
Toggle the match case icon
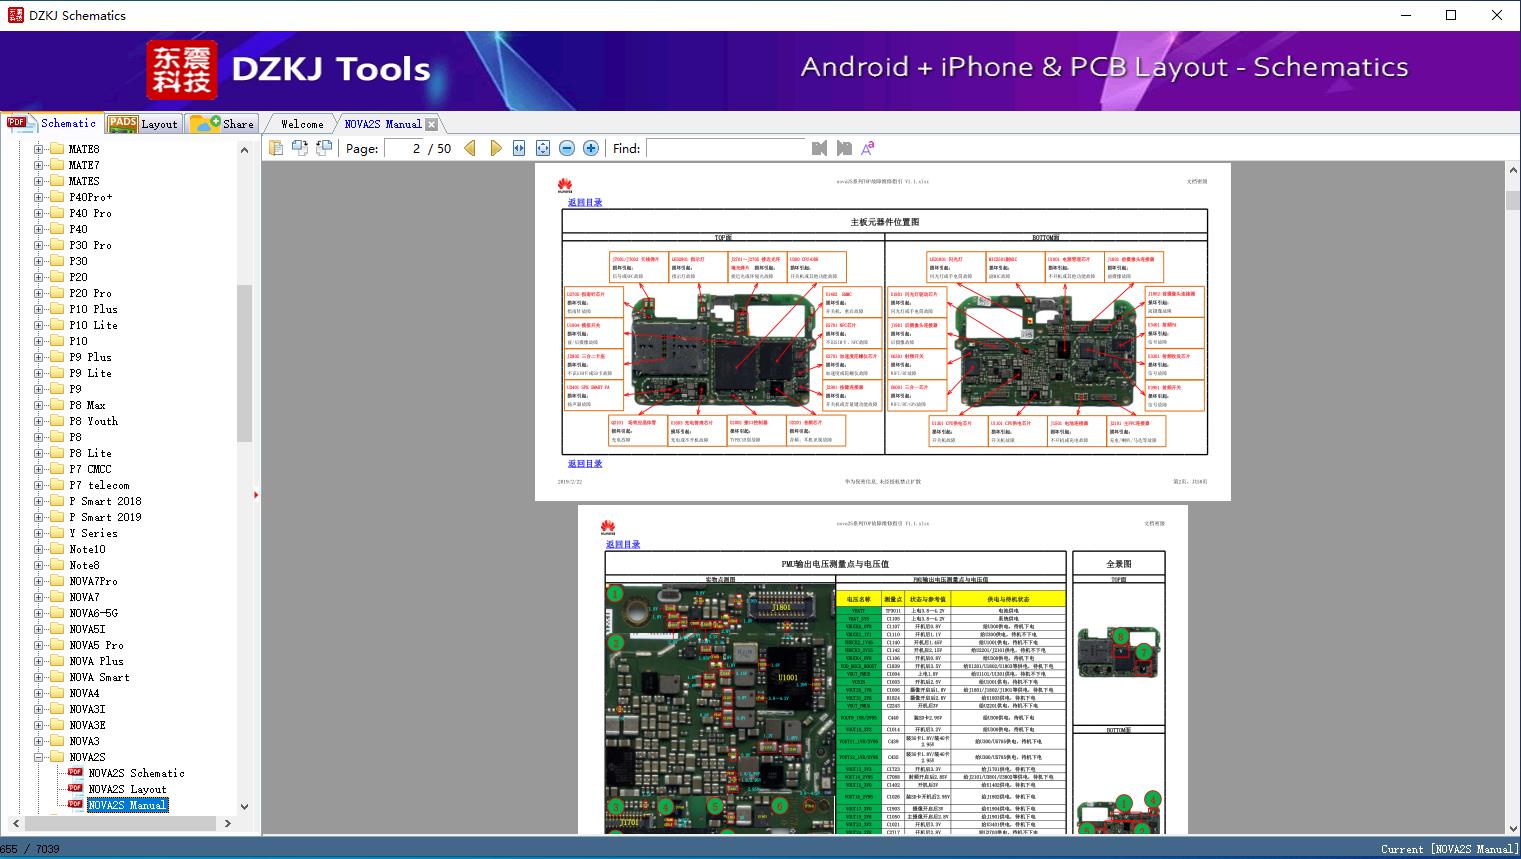click(868, 148)
